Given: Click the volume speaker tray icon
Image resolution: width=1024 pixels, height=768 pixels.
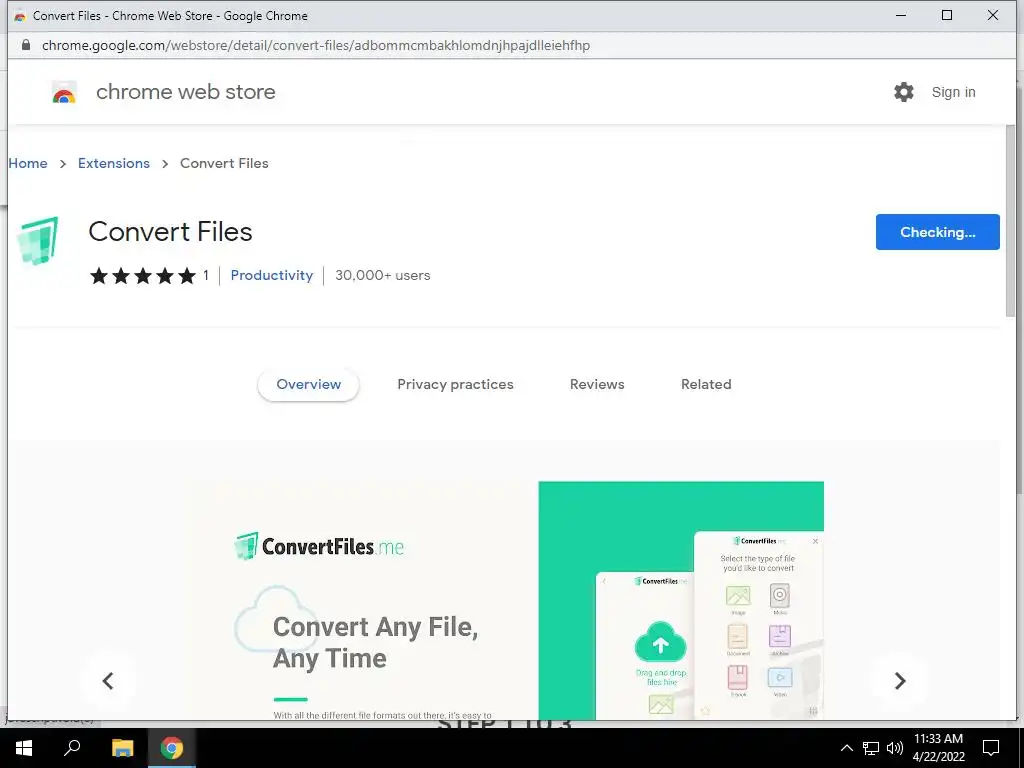Looking at the screenshot, I should [x=895, y=748].
